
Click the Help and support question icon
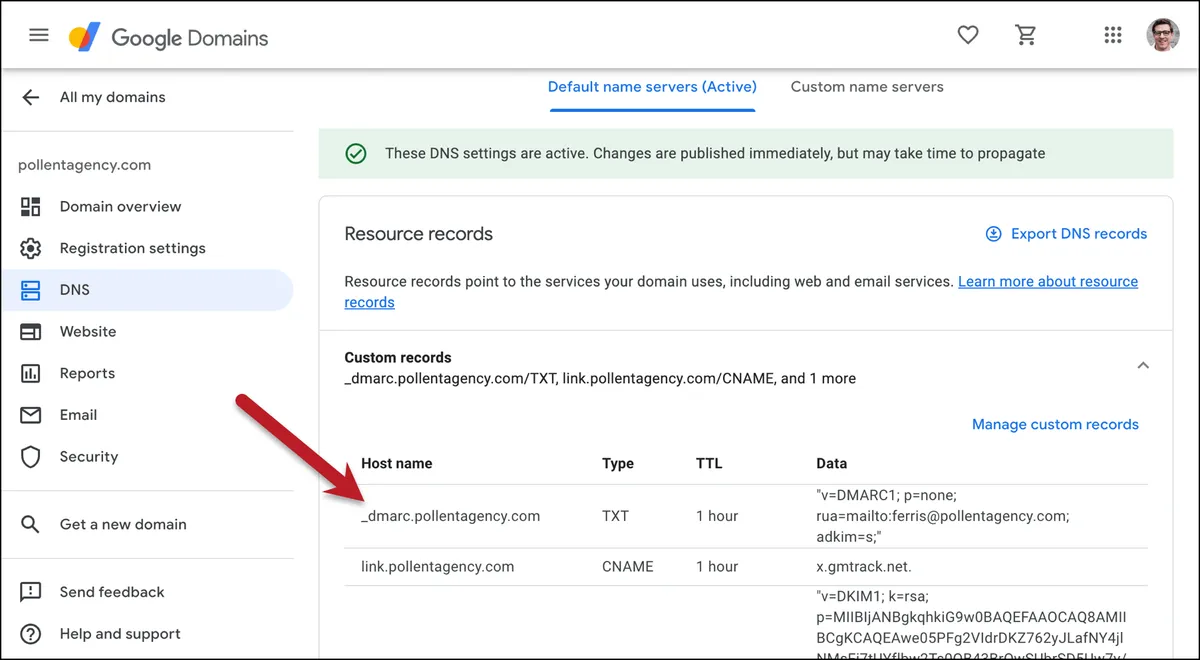[x=31, y=634]
